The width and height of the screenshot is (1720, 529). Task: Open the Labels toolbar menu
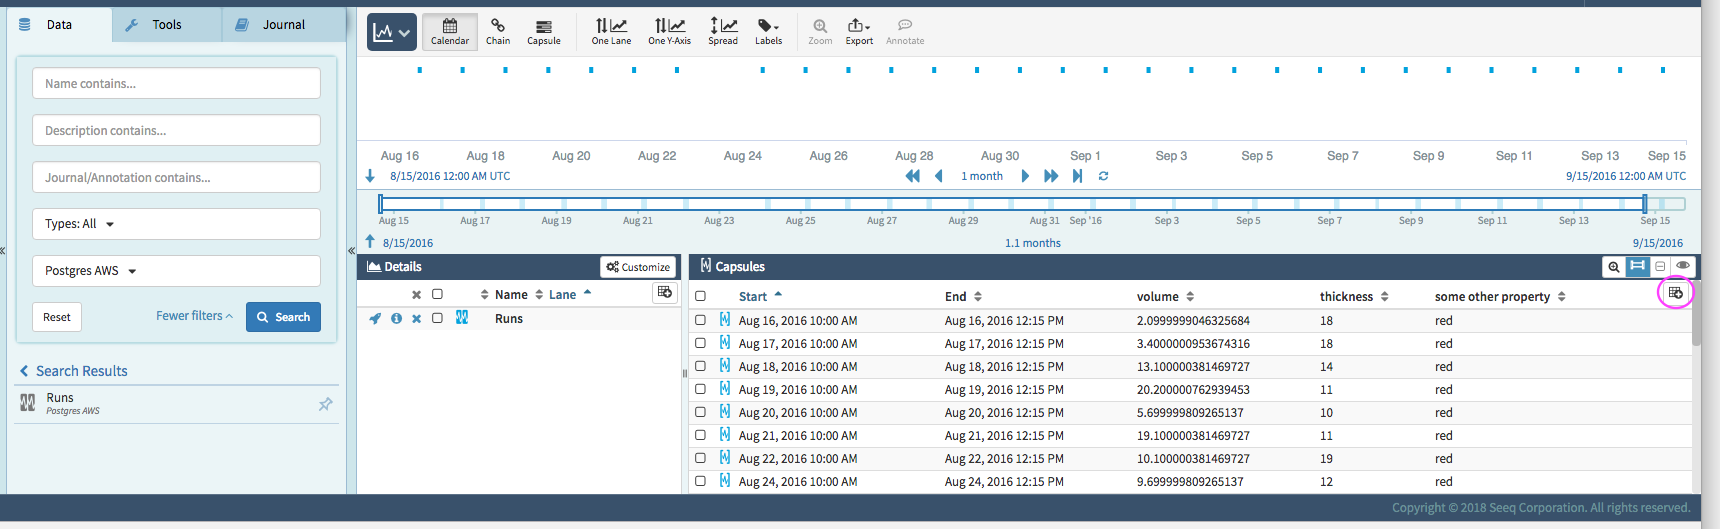pos(768,32)
